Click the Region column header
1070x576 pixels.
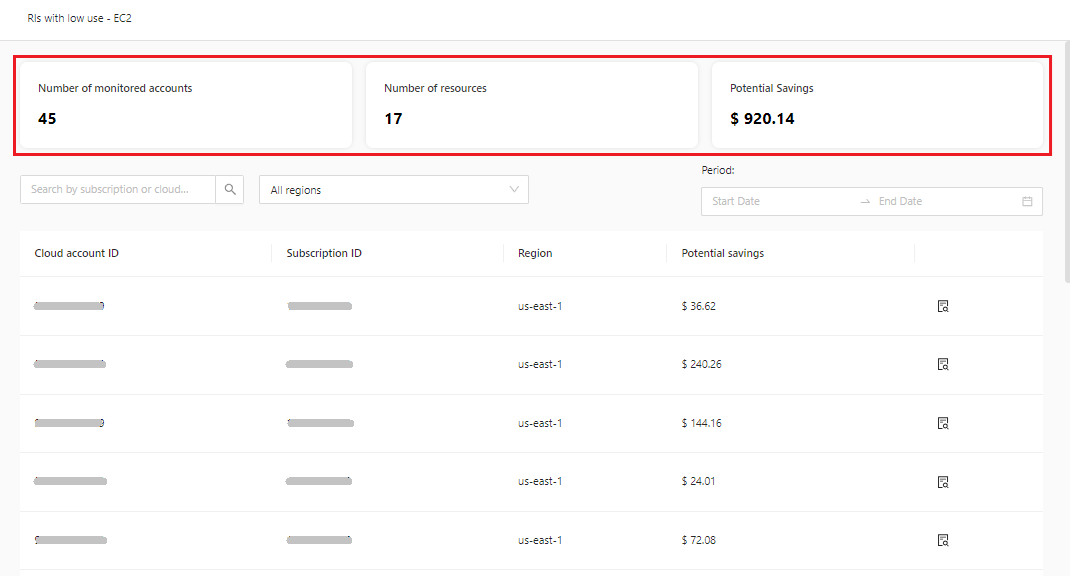pos(535,254)
